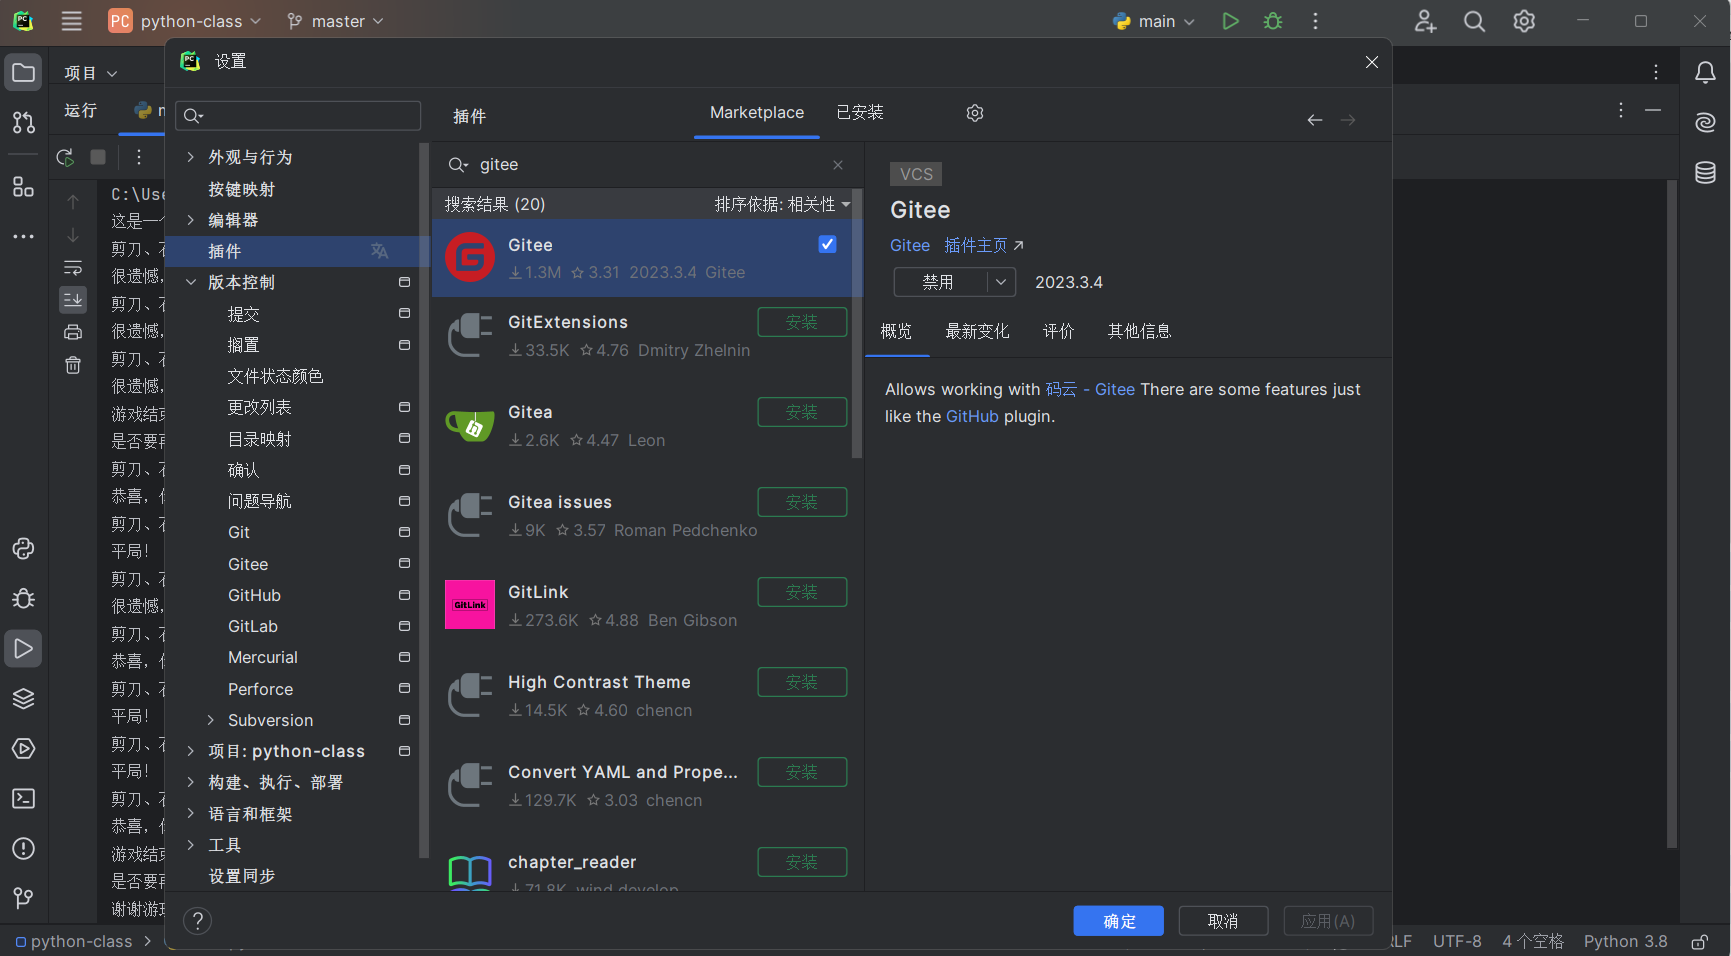Install the High Contrast Theme plugin
This screenshot has height=956, width=1731.
802,682
